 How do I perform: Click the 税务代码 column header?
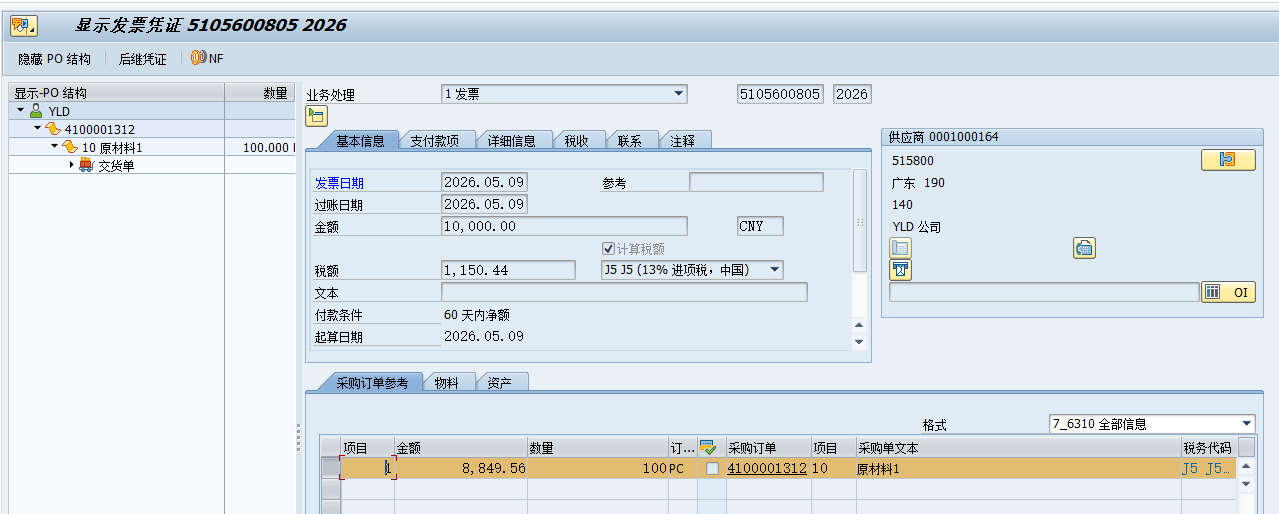[x=1209, y=448]
